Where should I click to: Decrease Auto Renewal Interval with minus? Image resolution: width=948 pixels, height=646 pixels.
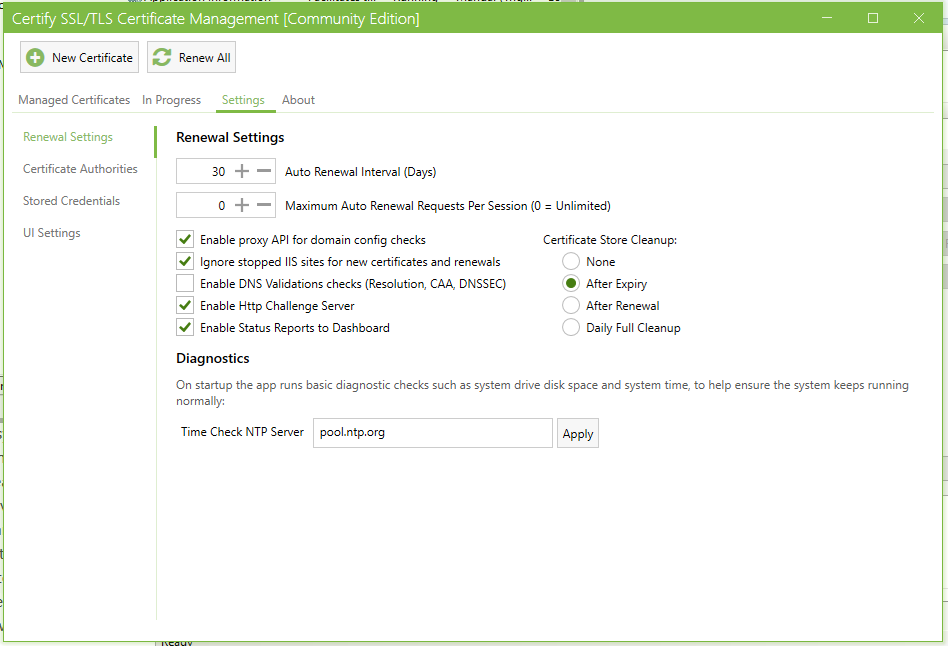point(264,171)
